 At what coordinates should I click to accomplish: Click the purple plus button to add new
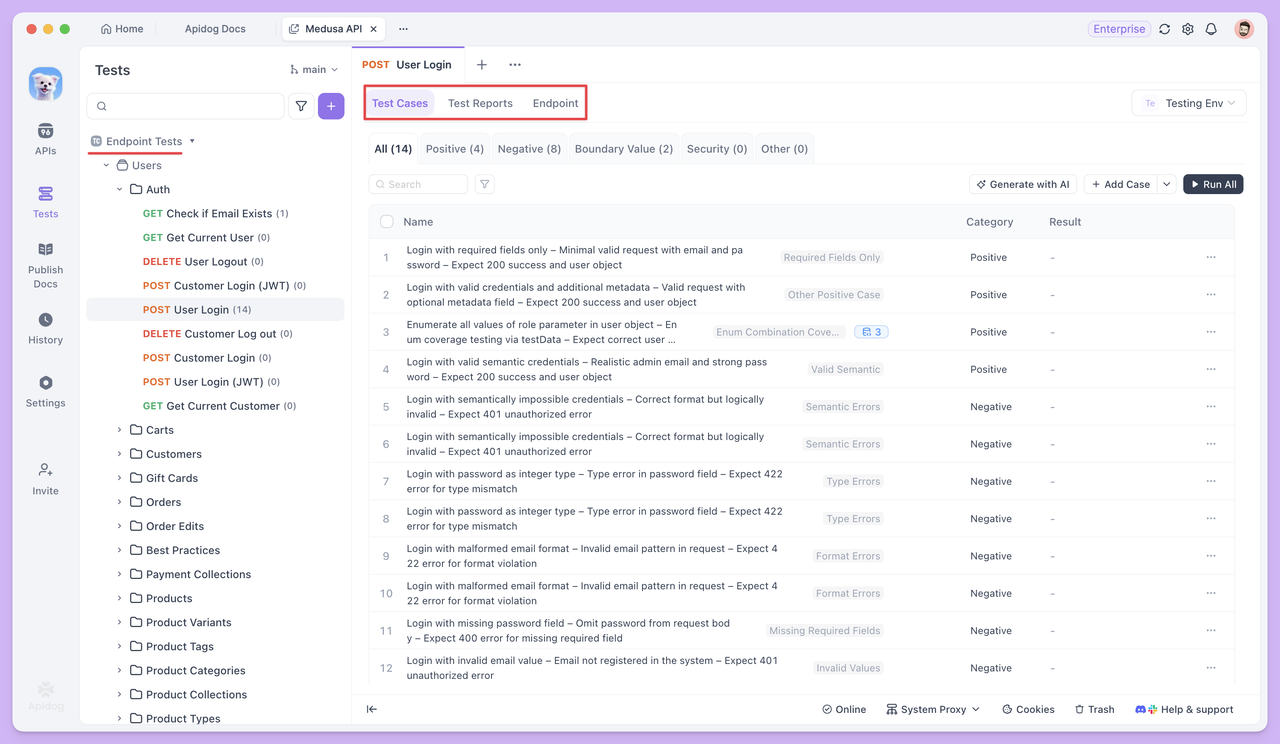331,105
